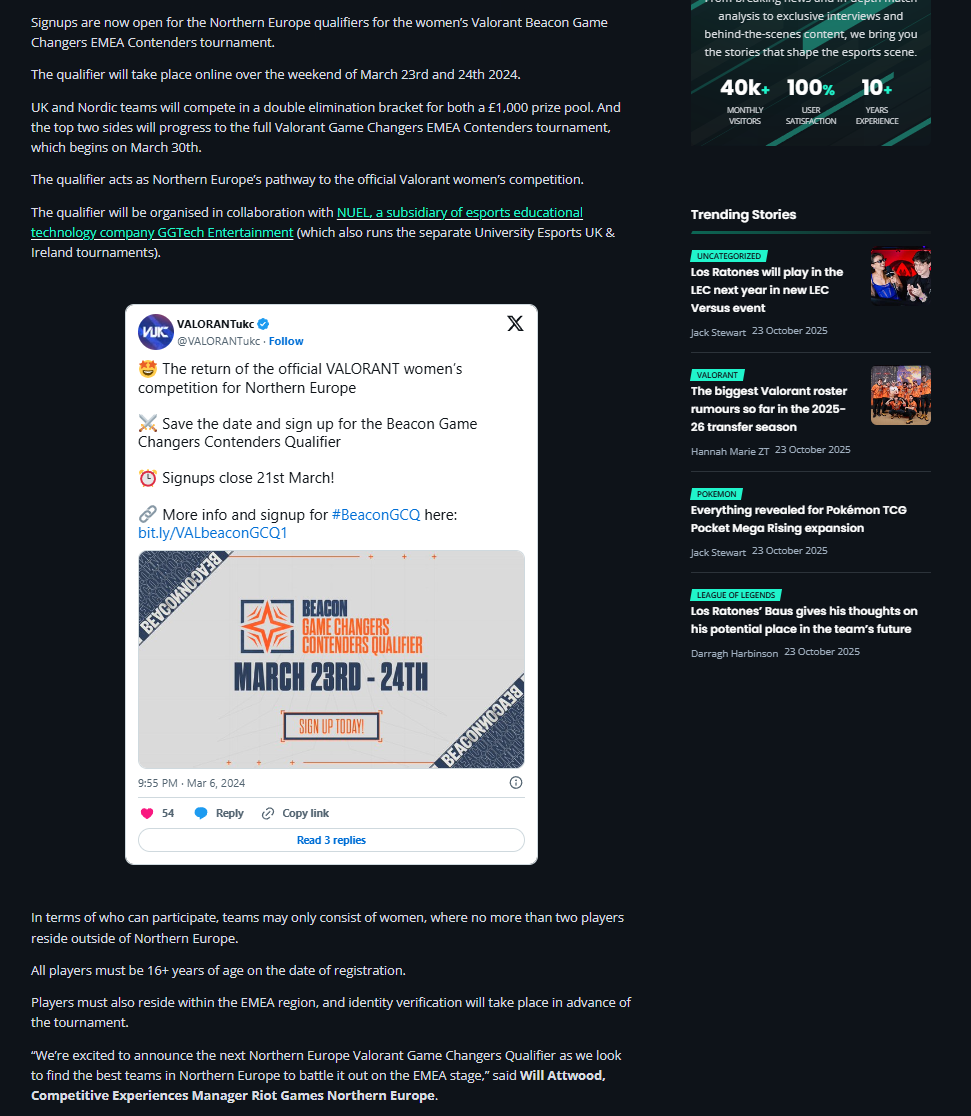Click the Los Ratones LEC story thumbnail

tap(901, 276)
